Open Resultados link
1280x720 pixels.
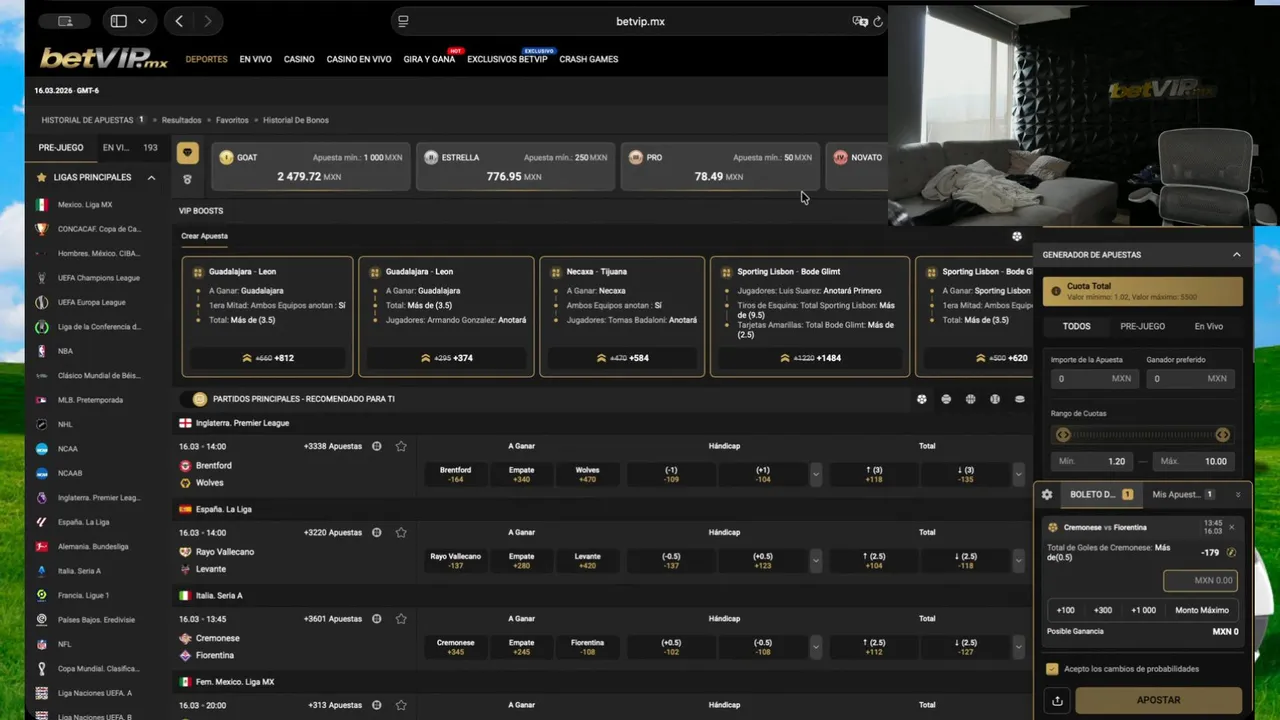(x=181, y=120)
